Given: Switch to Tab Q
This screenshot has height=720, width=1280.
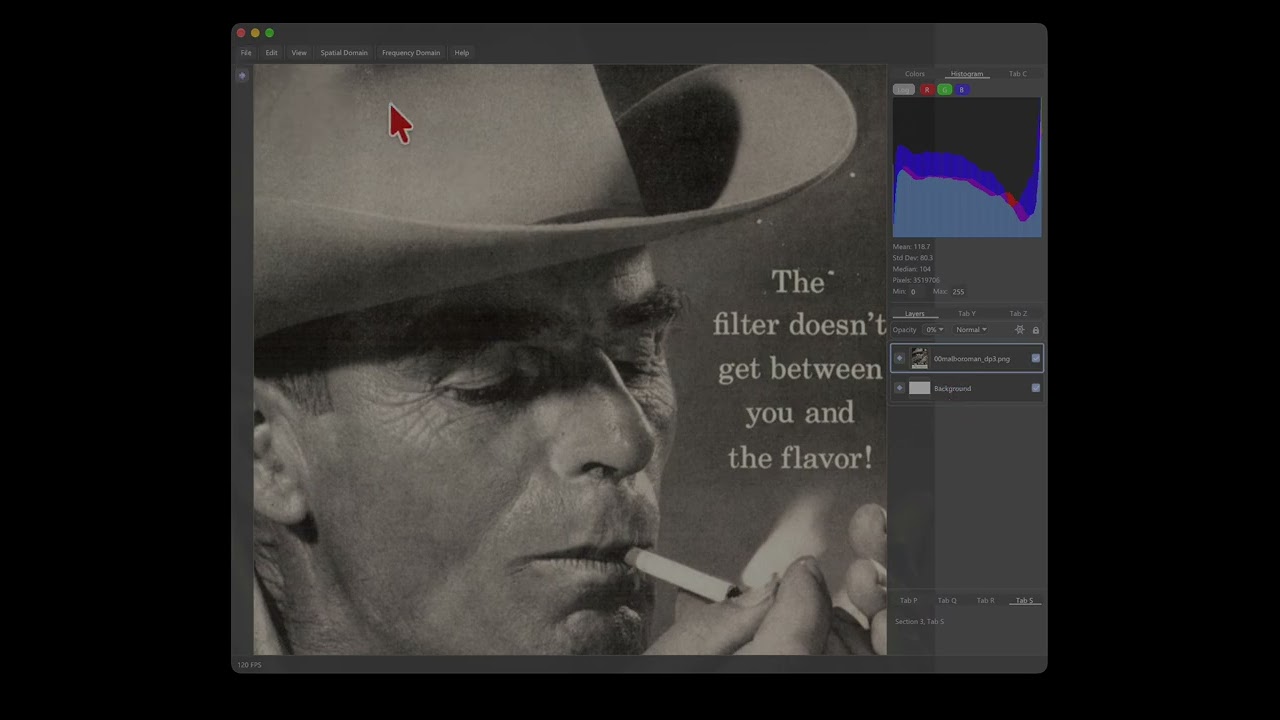Looking at the screenshot, I should tap(947, 601).
